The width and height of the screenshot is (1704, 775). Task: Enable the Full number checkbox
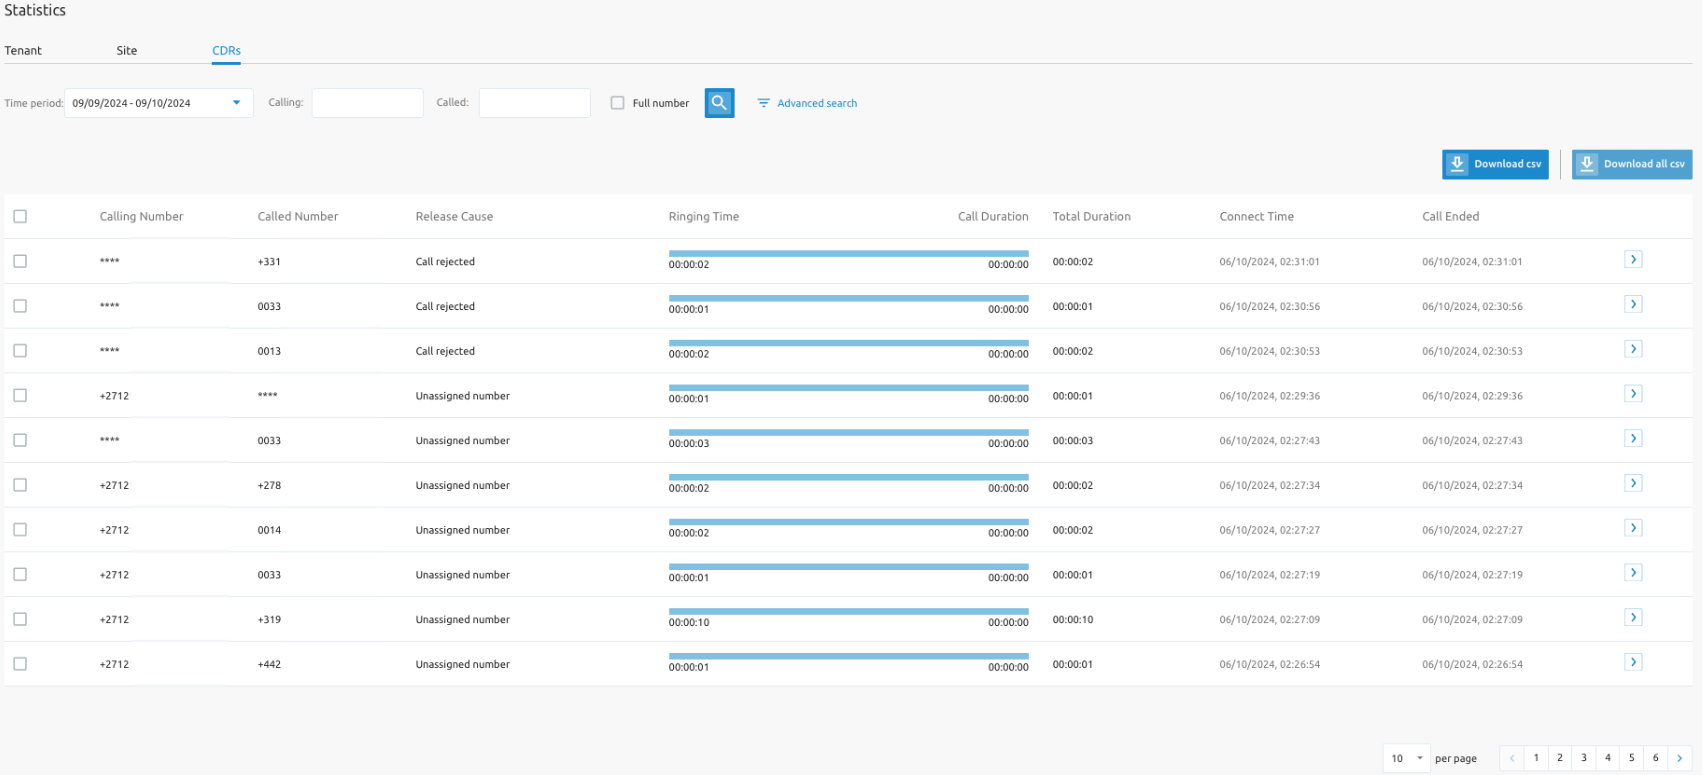[617, 103]
